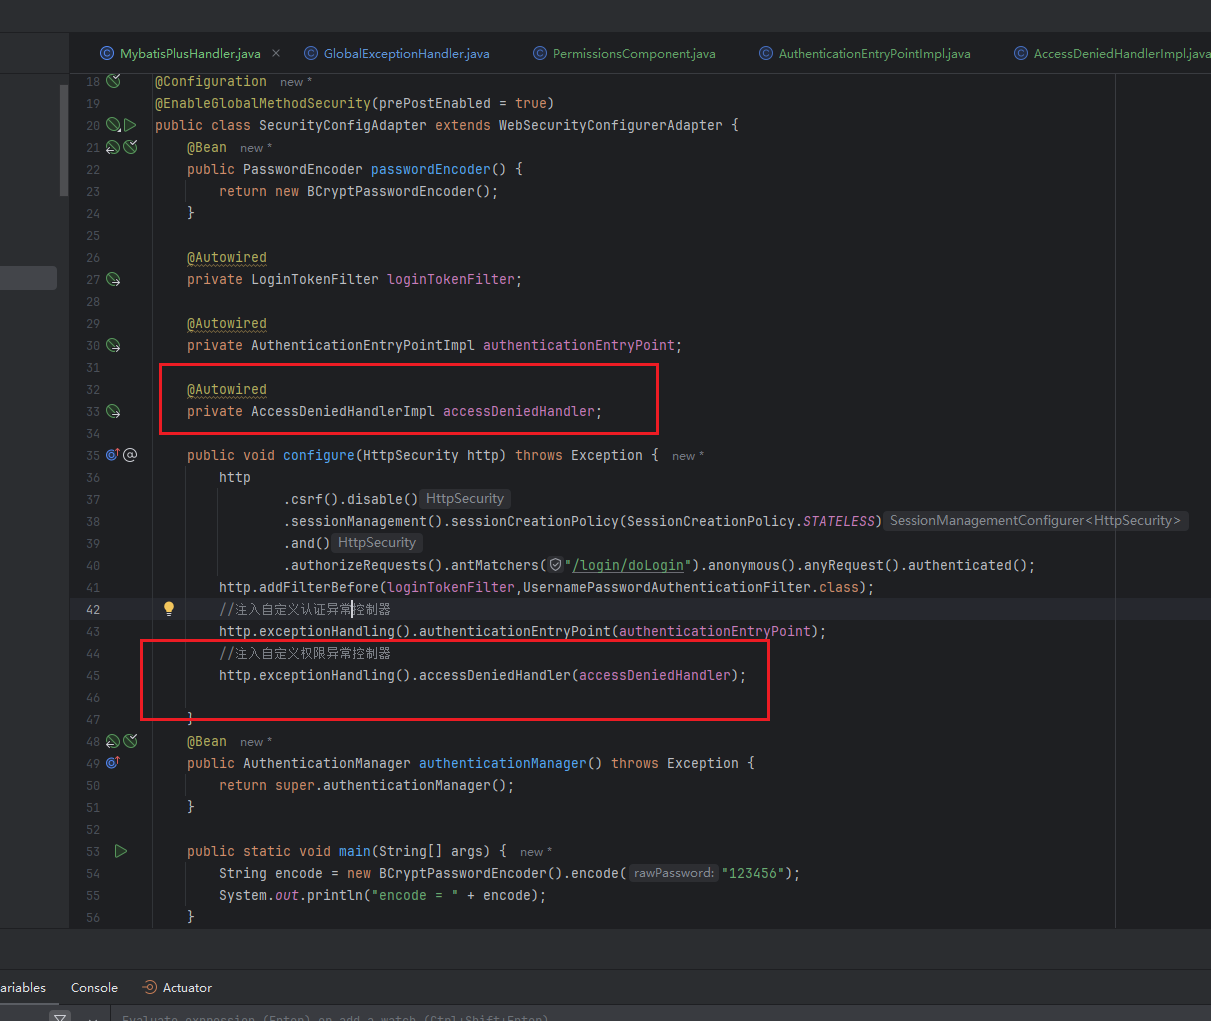Run the main method via its gutter play icon
1211x1021 pixels.
[120, 851]
